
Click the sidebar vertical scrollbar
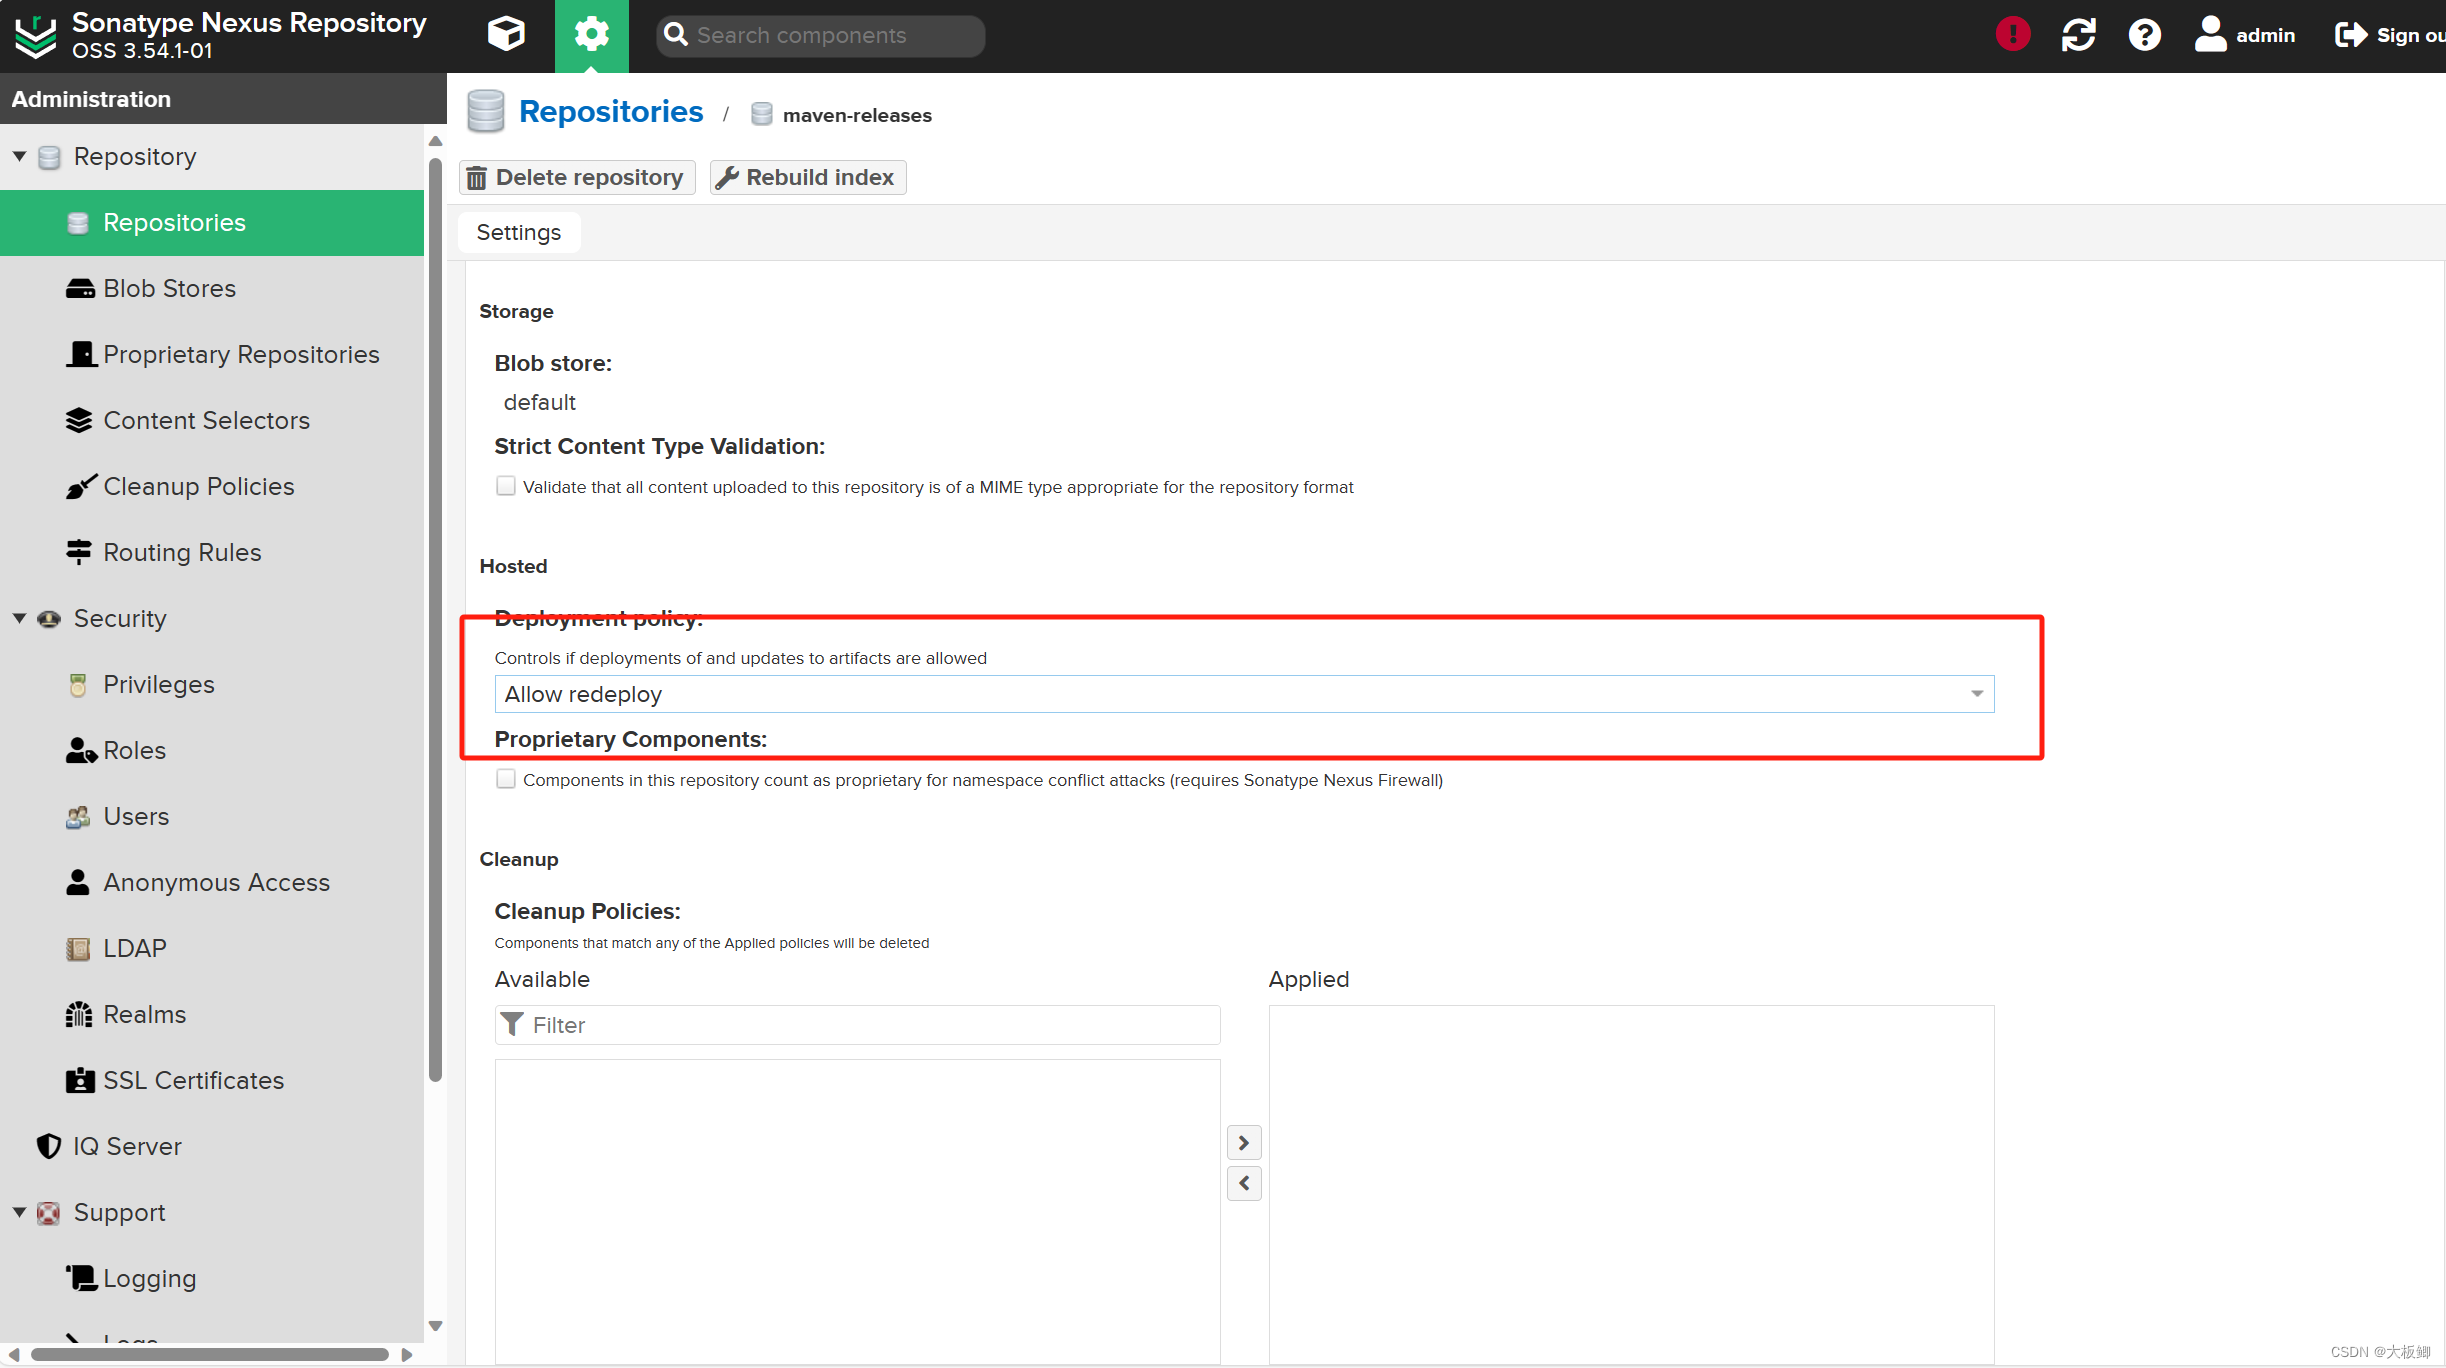(x=435, y=620)
